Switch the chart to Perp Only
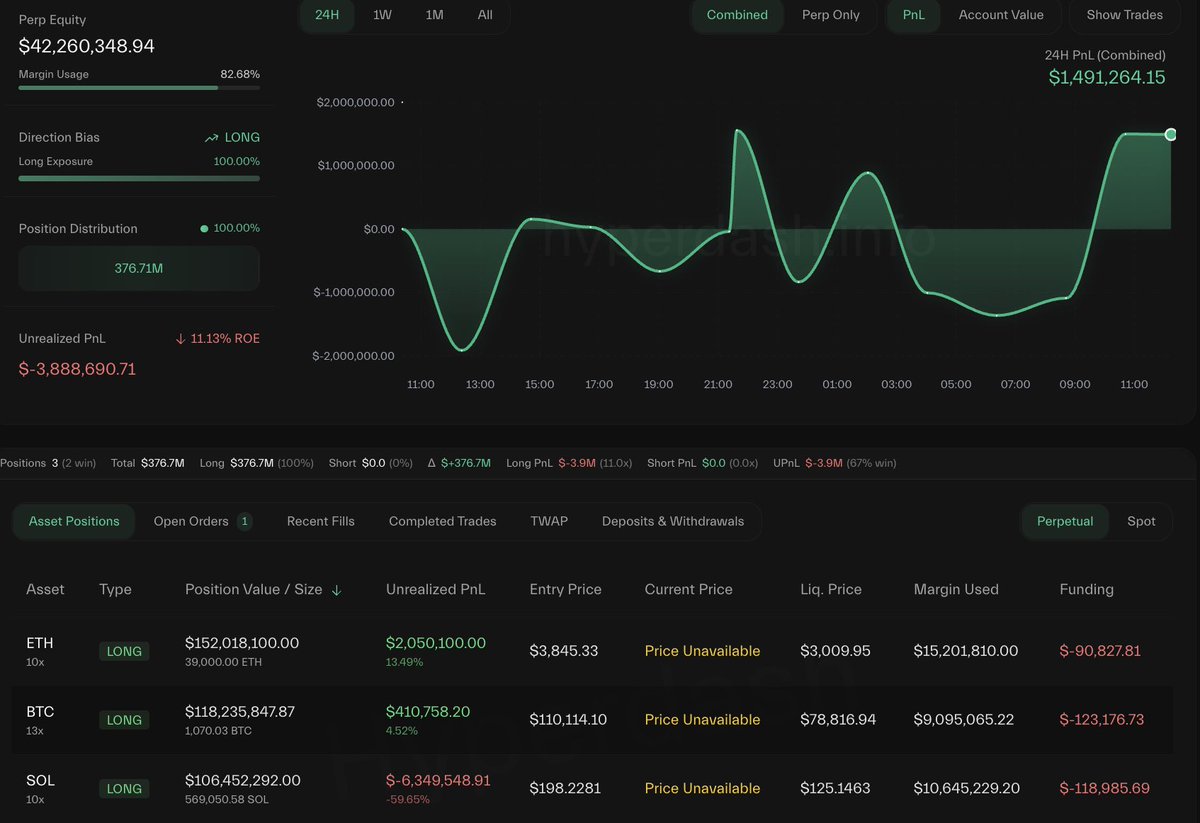This screenshot has width=1200, height=823. pyautogui.click(x=830, y=15)
